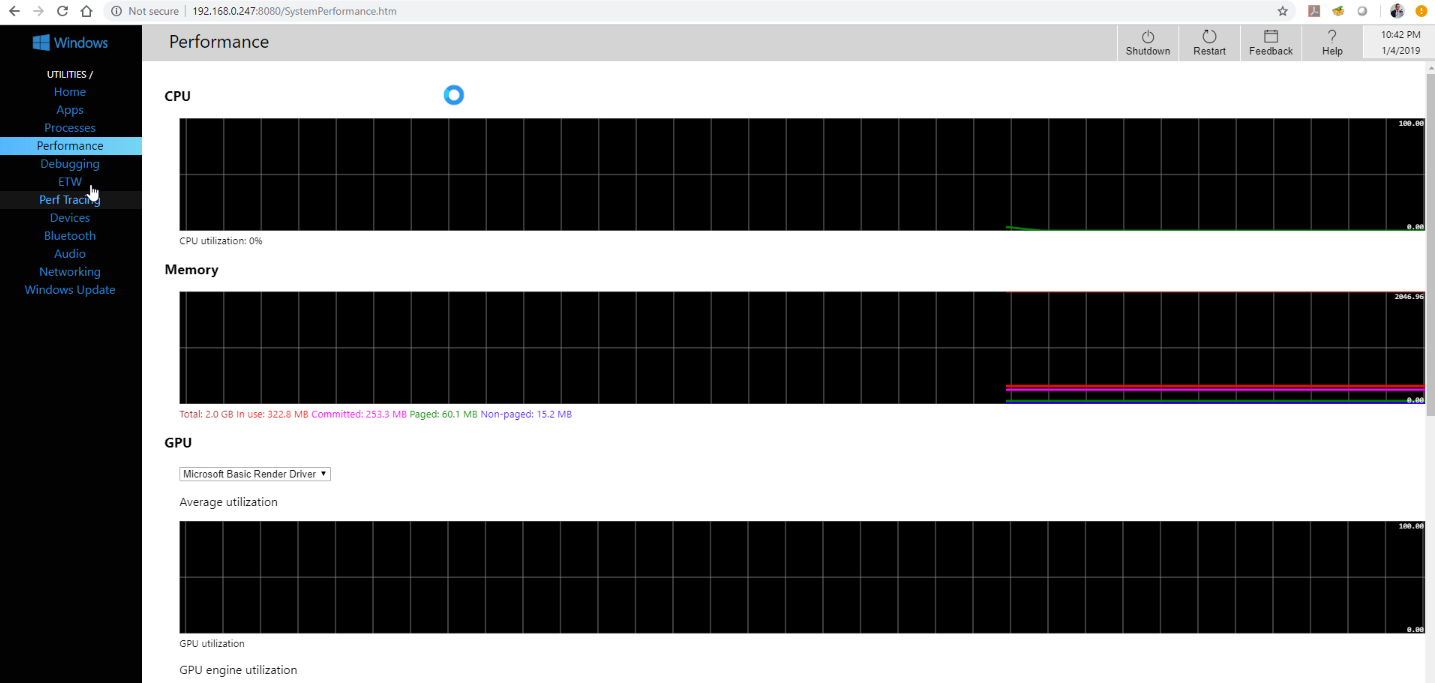
Task: Click the browser forward arrow
Action: (x=38, y=11)
